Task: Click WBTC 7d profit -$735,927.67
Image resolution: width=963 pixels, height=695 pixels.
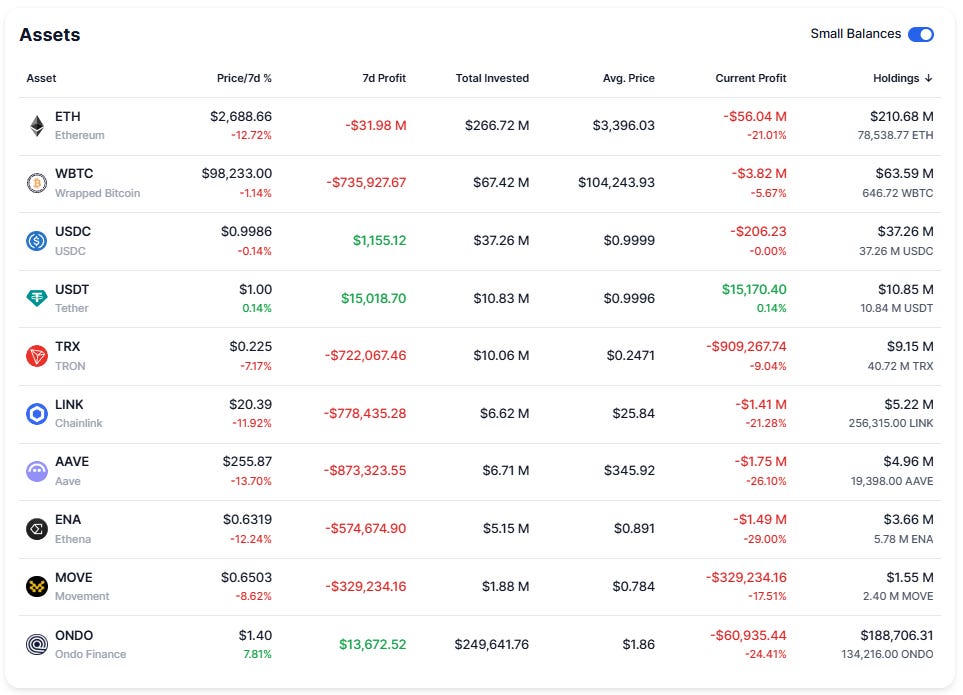Action: click(366, 182)
